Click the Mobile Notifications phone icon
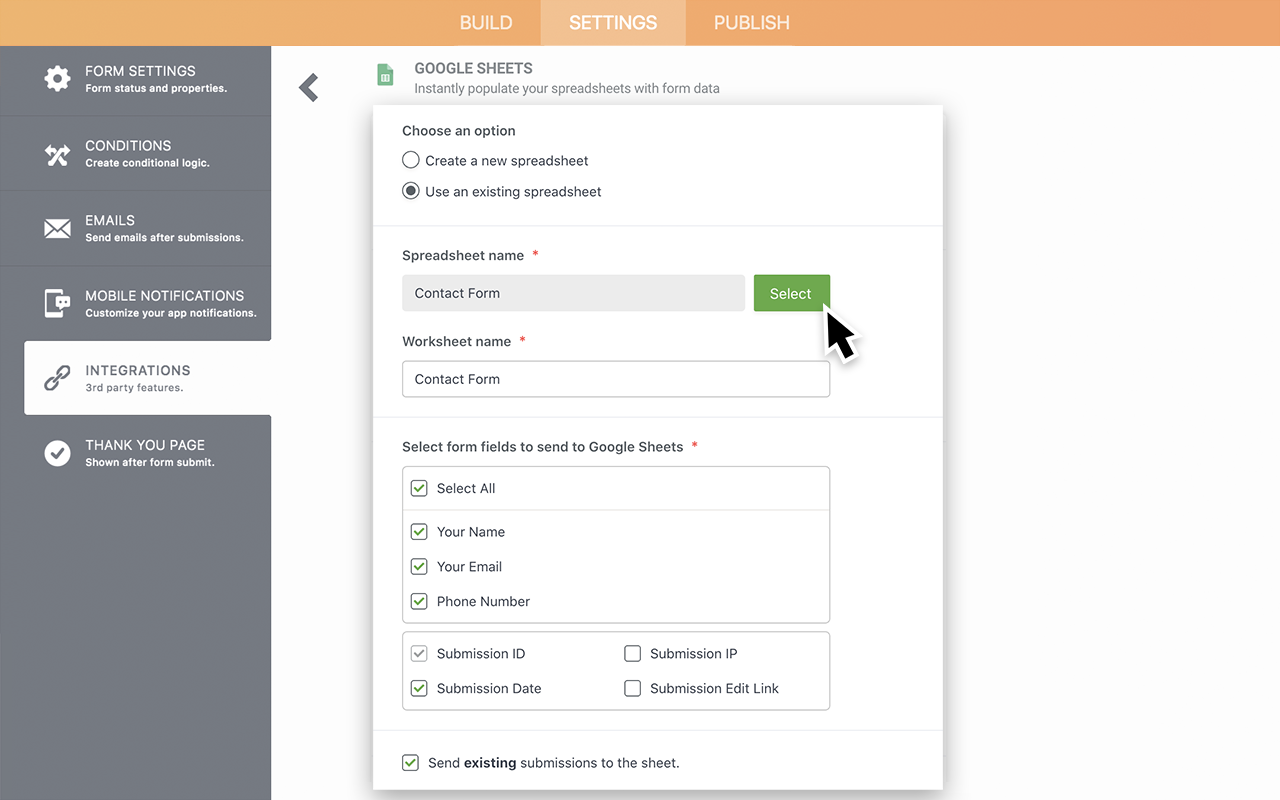Image resolution: width=1280 pixels, height=800 pixels. (58, 303)
